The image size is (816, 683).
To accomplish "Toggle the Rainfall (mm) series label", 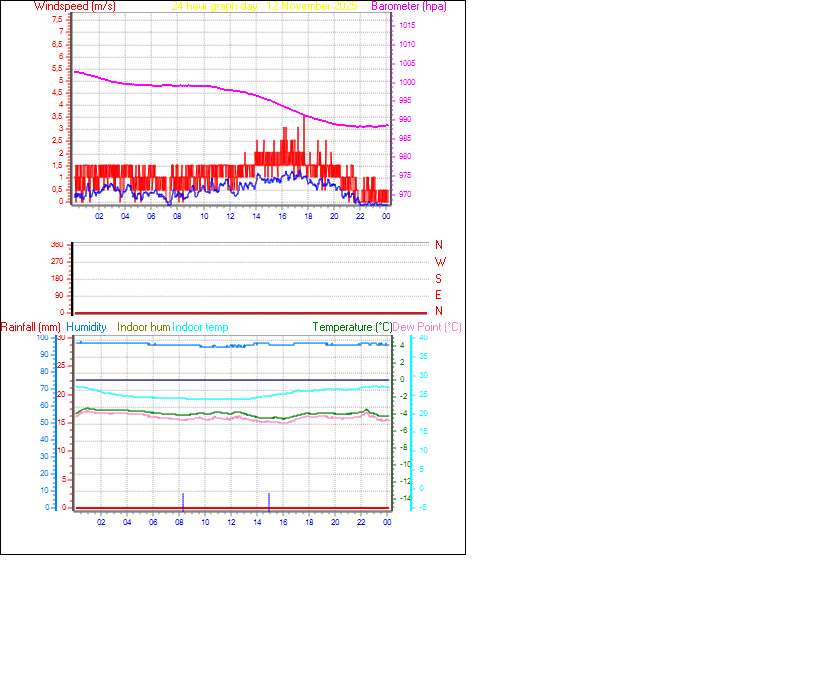I will pos(31,326).
